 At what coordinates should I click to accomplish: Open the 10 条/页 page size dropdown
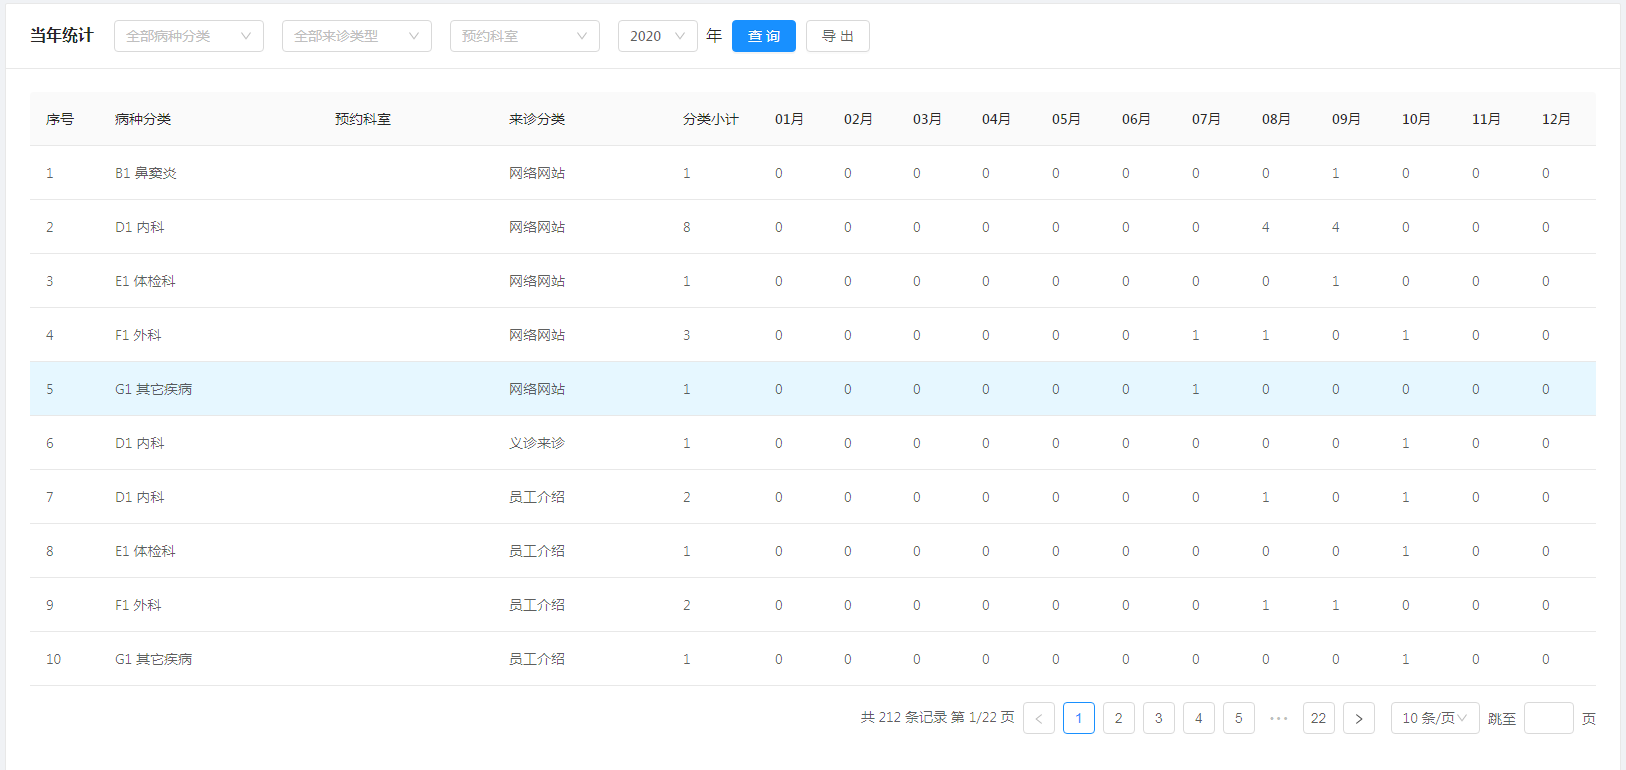pyautogui.click(x=1435, y=718)
